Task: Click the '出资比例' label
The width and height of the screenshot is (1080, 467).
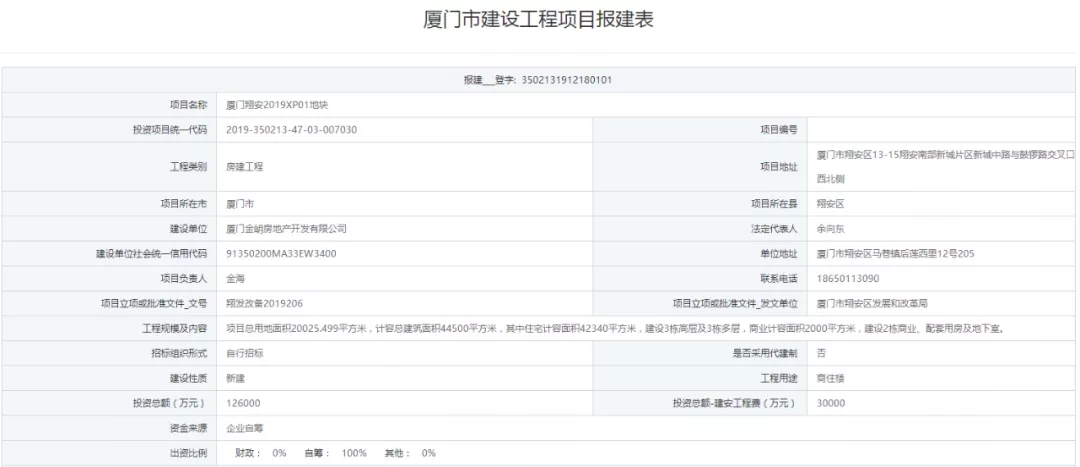Action: pyautogui.click(x=188, y=453)
